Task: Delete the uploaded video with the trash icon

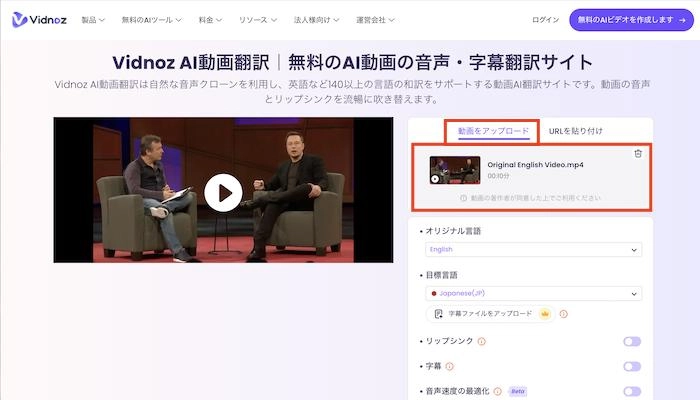Action: coord(638,153)
